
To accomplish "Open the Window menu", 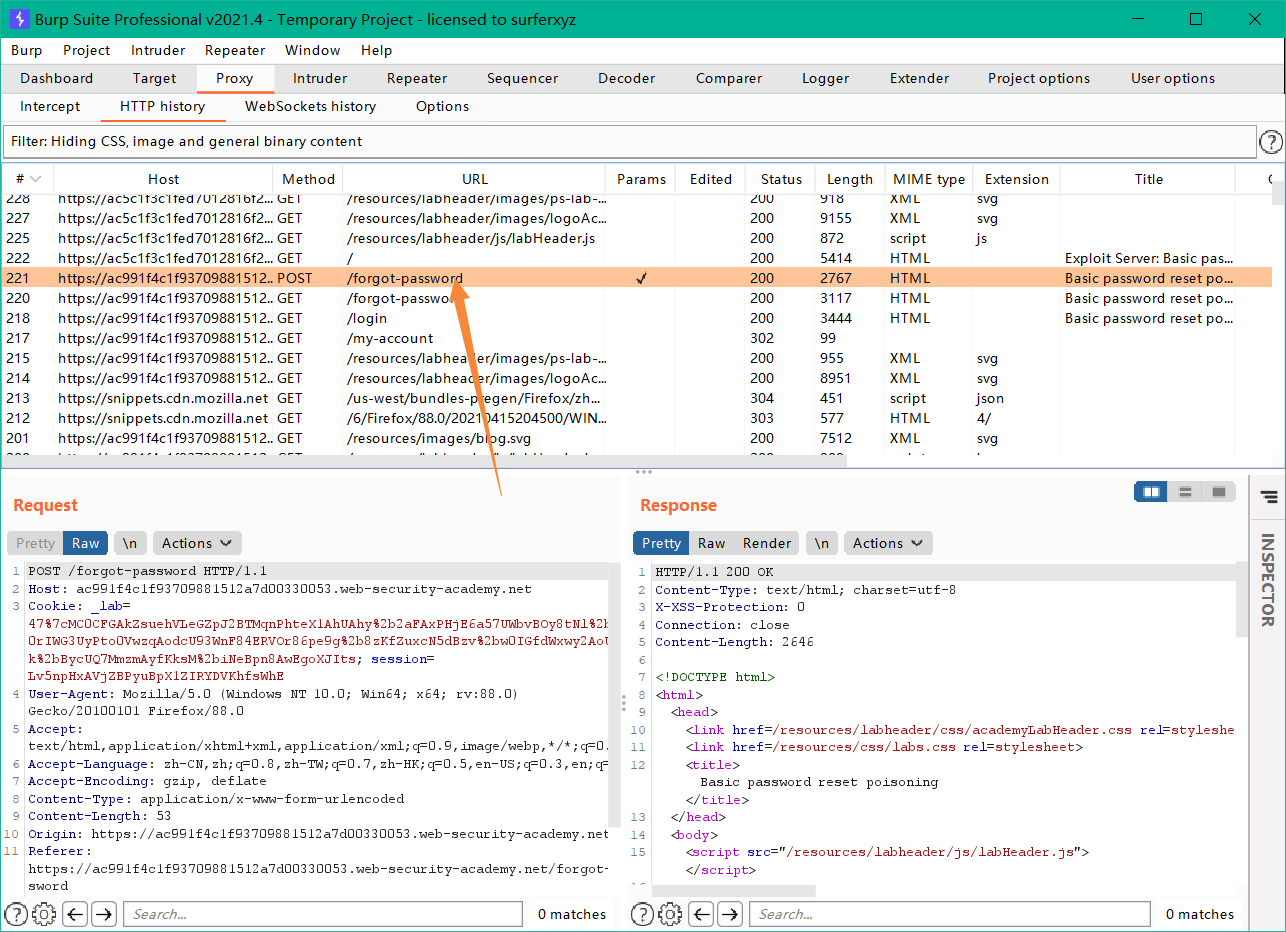I will coord(312,50).
